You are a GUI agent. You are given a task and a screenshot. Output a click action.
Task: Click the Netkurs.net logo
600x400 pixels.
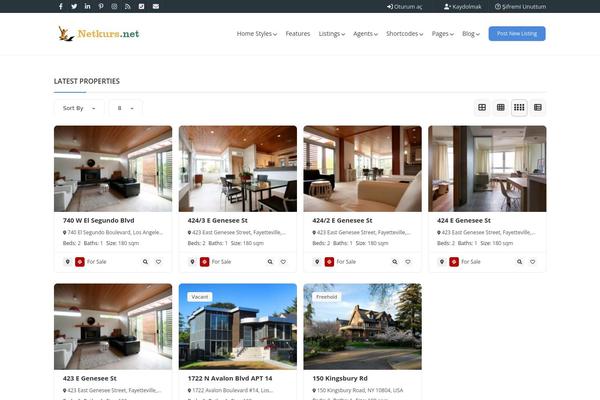tap(99, 34)
